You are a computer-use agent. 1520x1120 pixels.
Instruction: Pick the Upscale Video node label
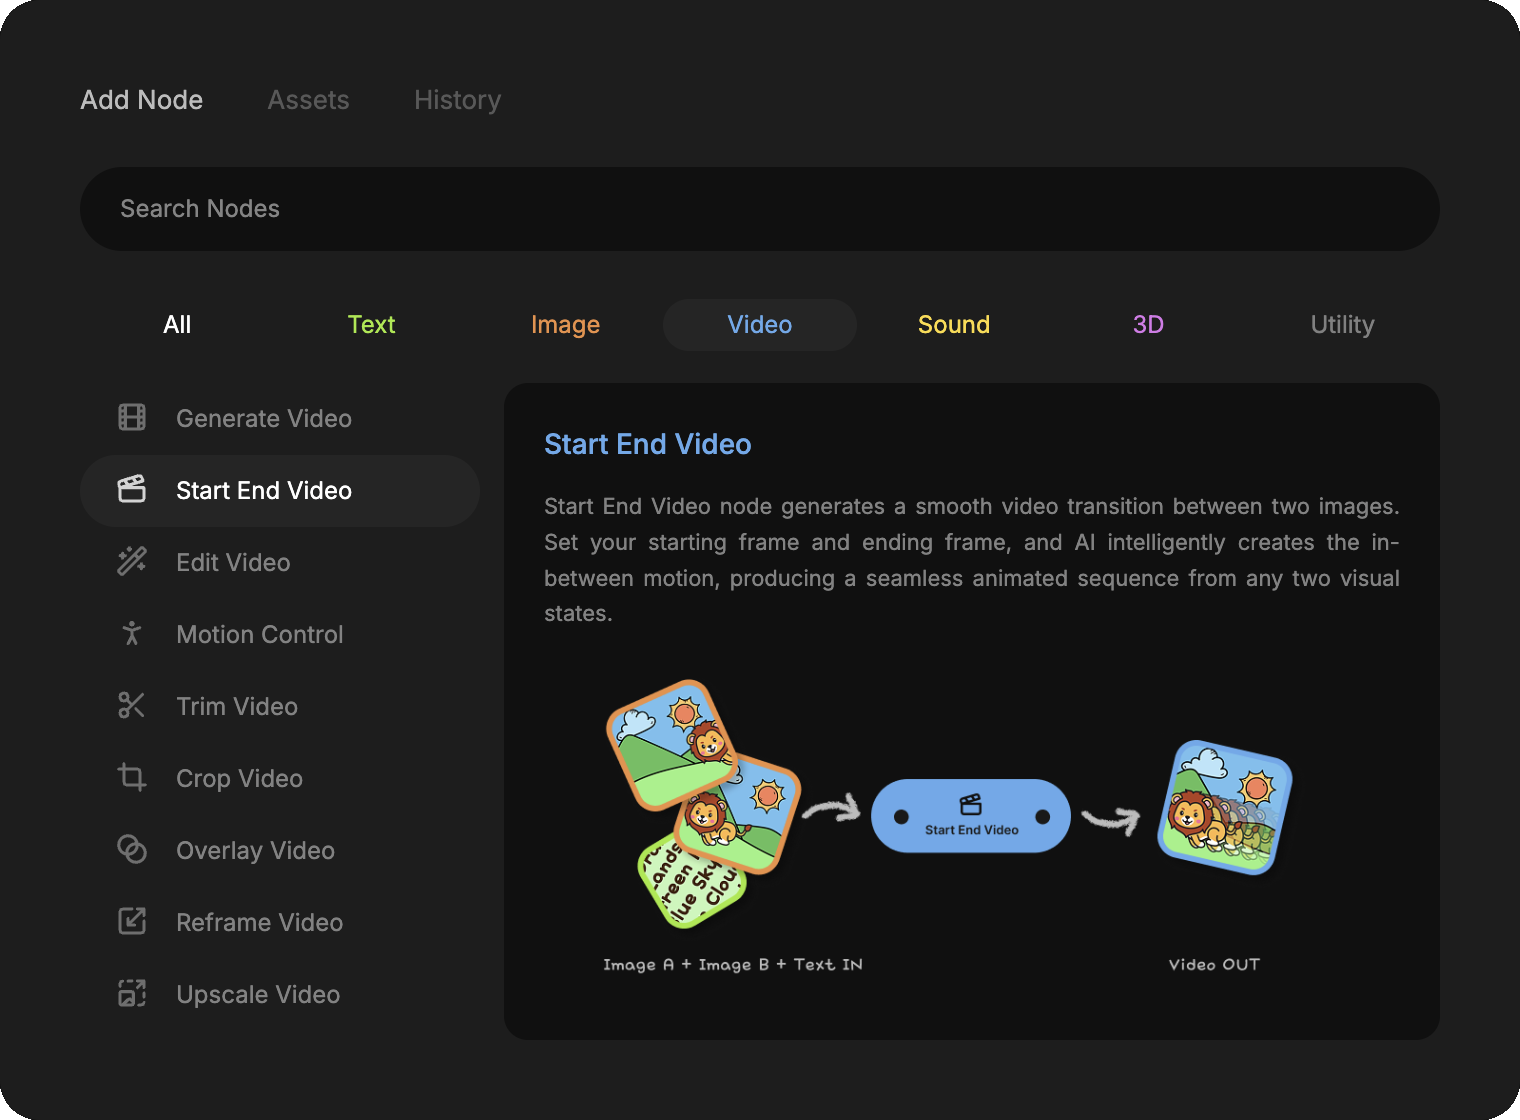tap(258, 994)
